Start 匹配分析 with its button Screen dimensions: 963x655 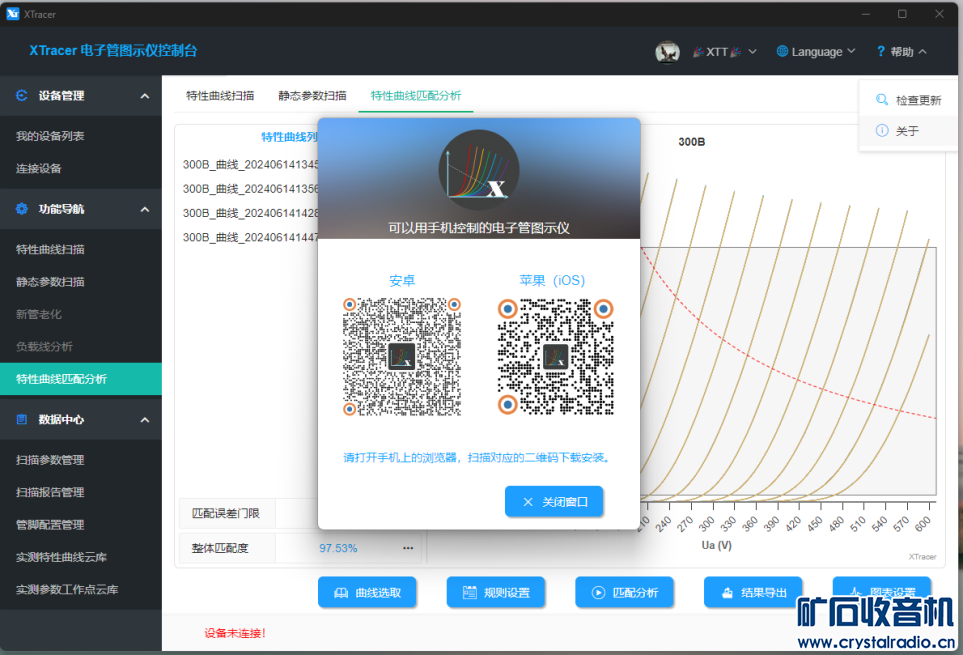(x=625, y=592)
